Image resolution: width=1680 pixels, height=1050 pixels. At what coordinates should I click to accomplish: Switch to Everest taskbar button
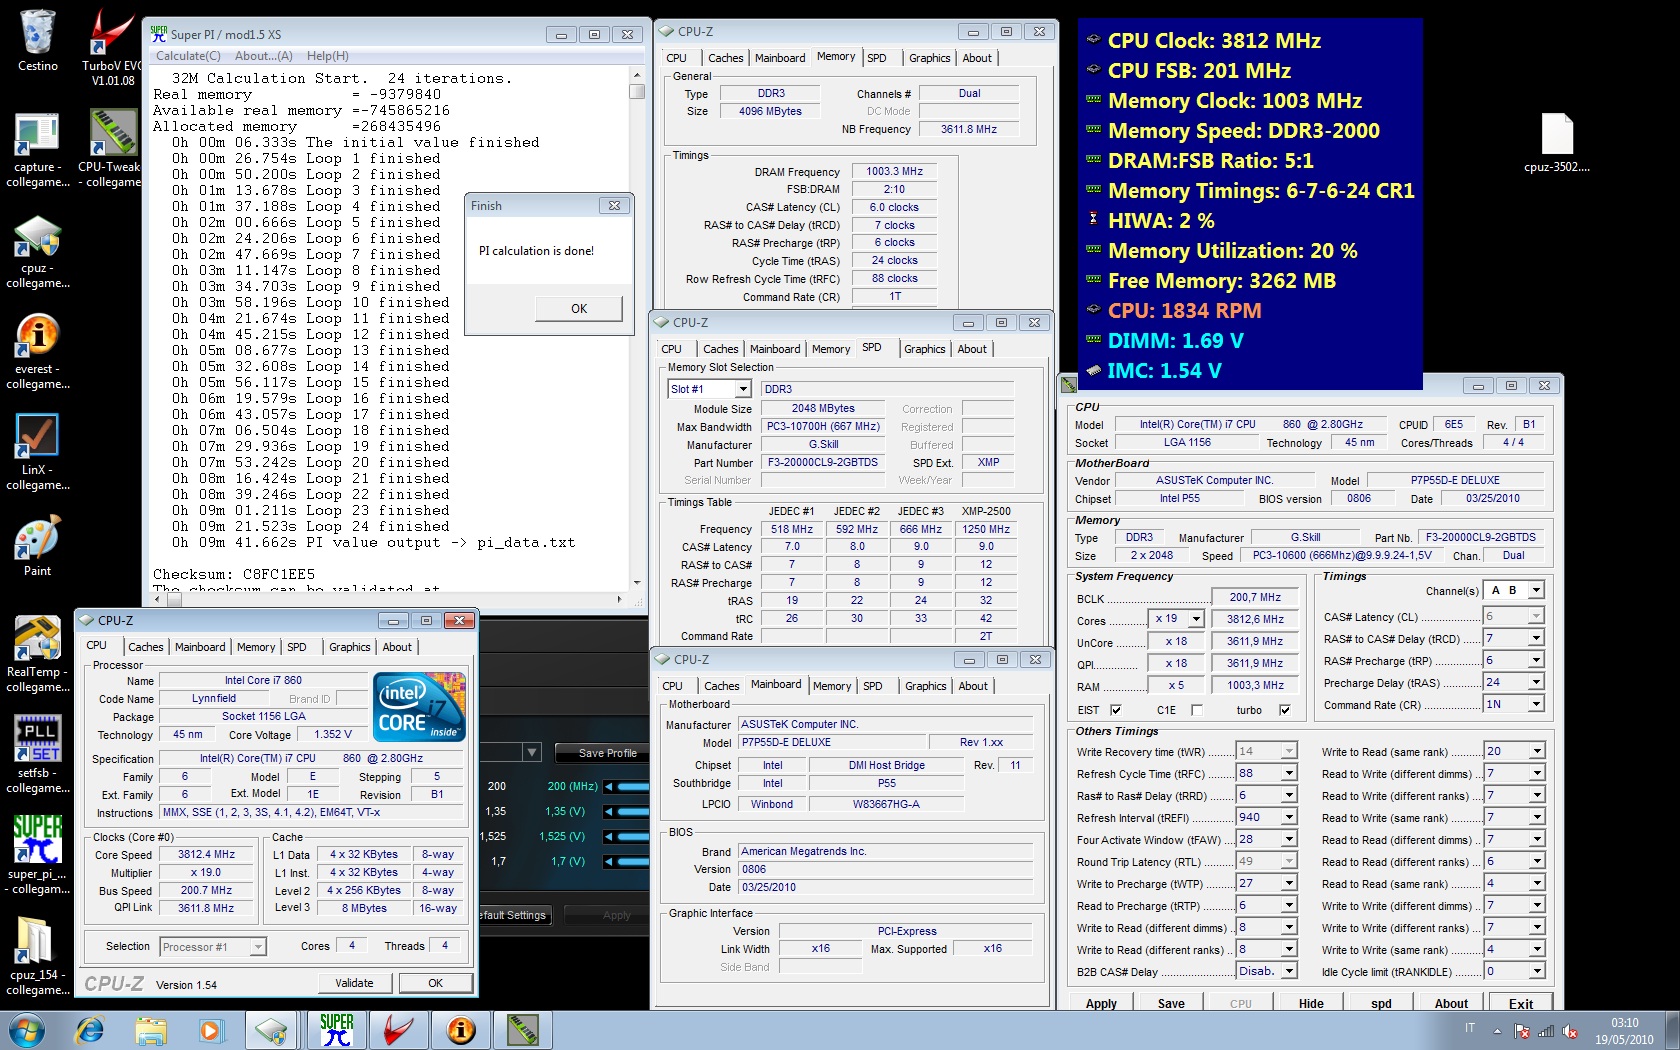coord(461,1030)
